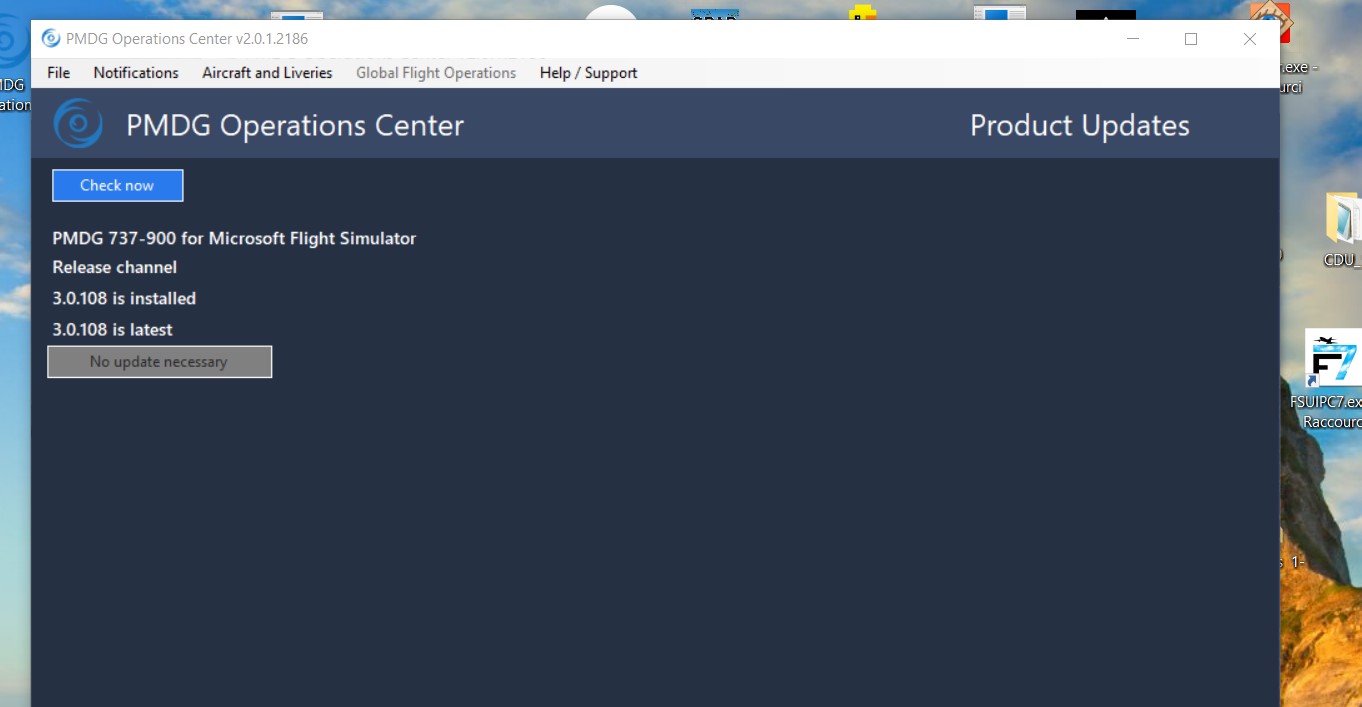
Task: Click the 3.0.108 is installed text
Action: coord(124,298)
